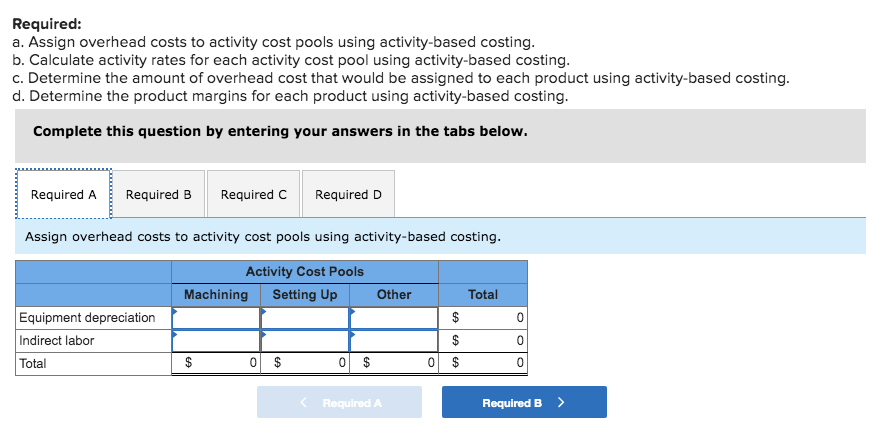Click requirement b 'Calculate activity rates' text
This screenshot has height=435, width=888.
(291, 60)
